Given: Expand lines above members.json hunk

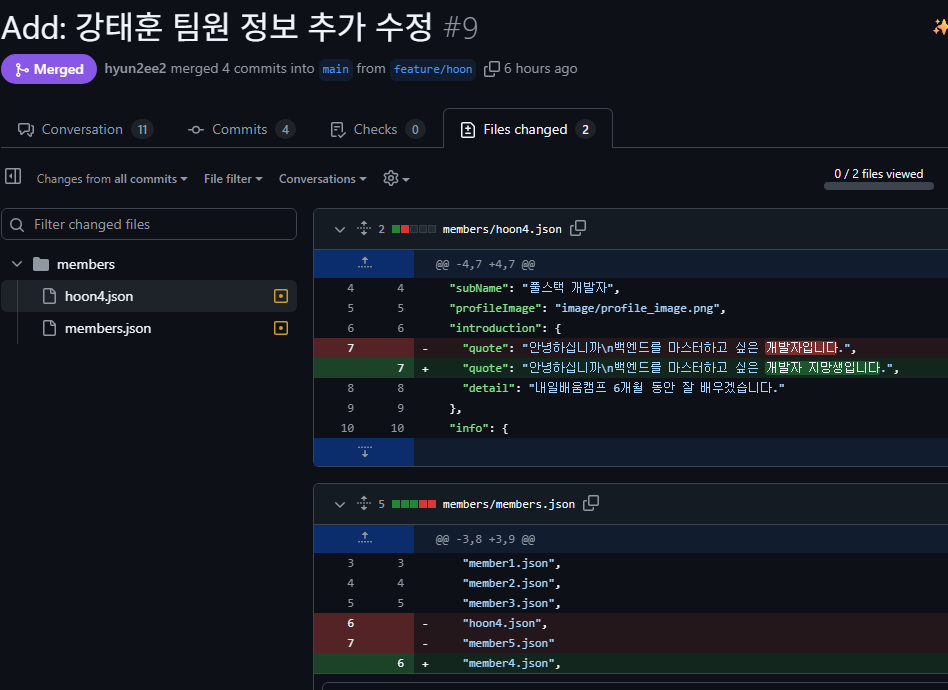Looking at the screenshot, I should coord(364,538).
